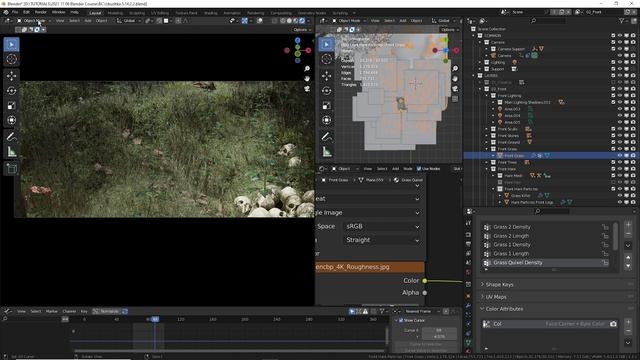Open graph editor View menu
The image size is (640, 360).
(x=21, y=311)
